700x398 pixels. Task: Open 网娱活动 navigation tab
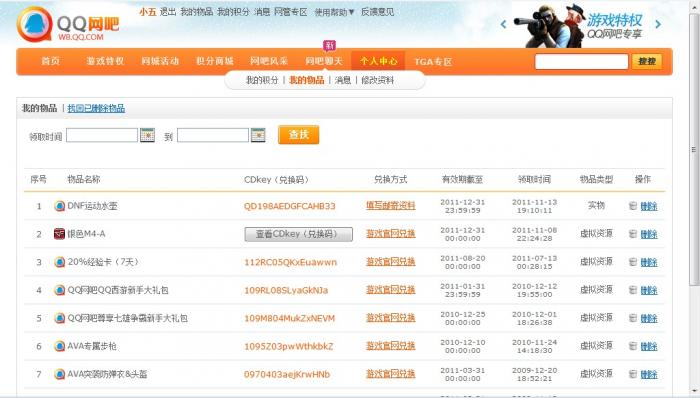click(160, 61)
